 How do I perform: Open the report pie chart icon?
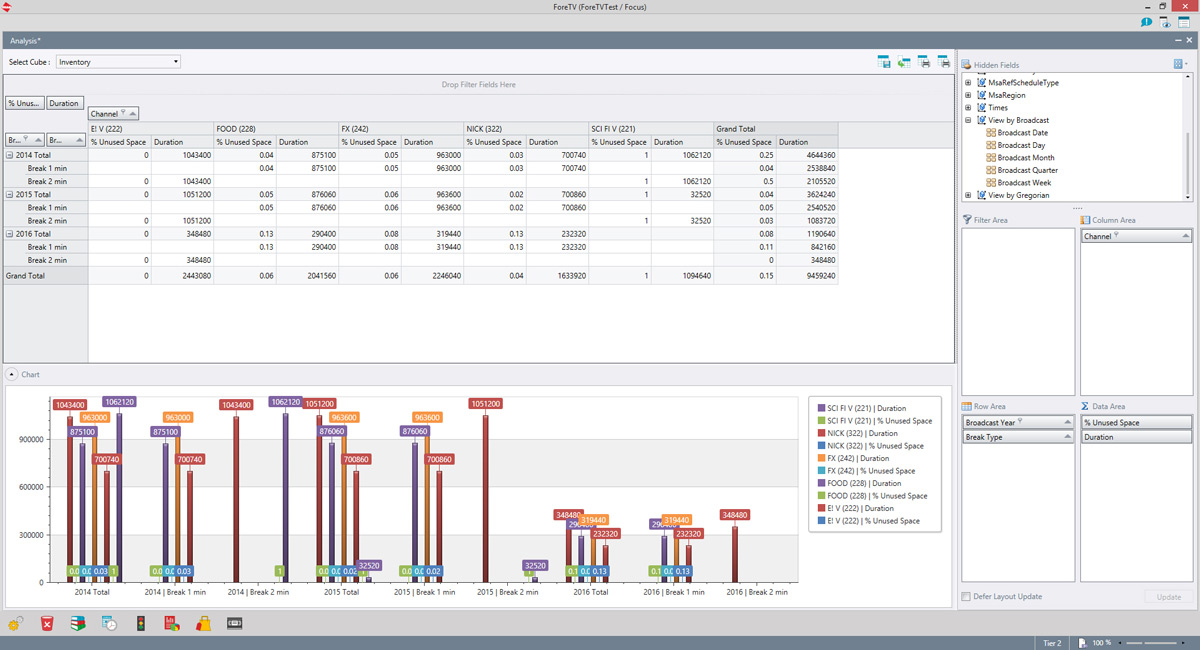(172, 623)
